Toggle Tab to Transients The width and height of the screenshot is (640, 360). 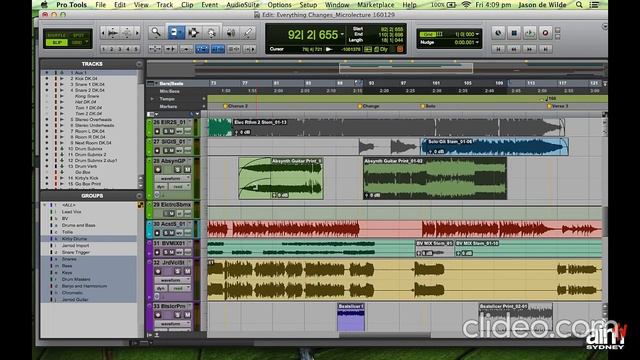click(x=170, y=49)
